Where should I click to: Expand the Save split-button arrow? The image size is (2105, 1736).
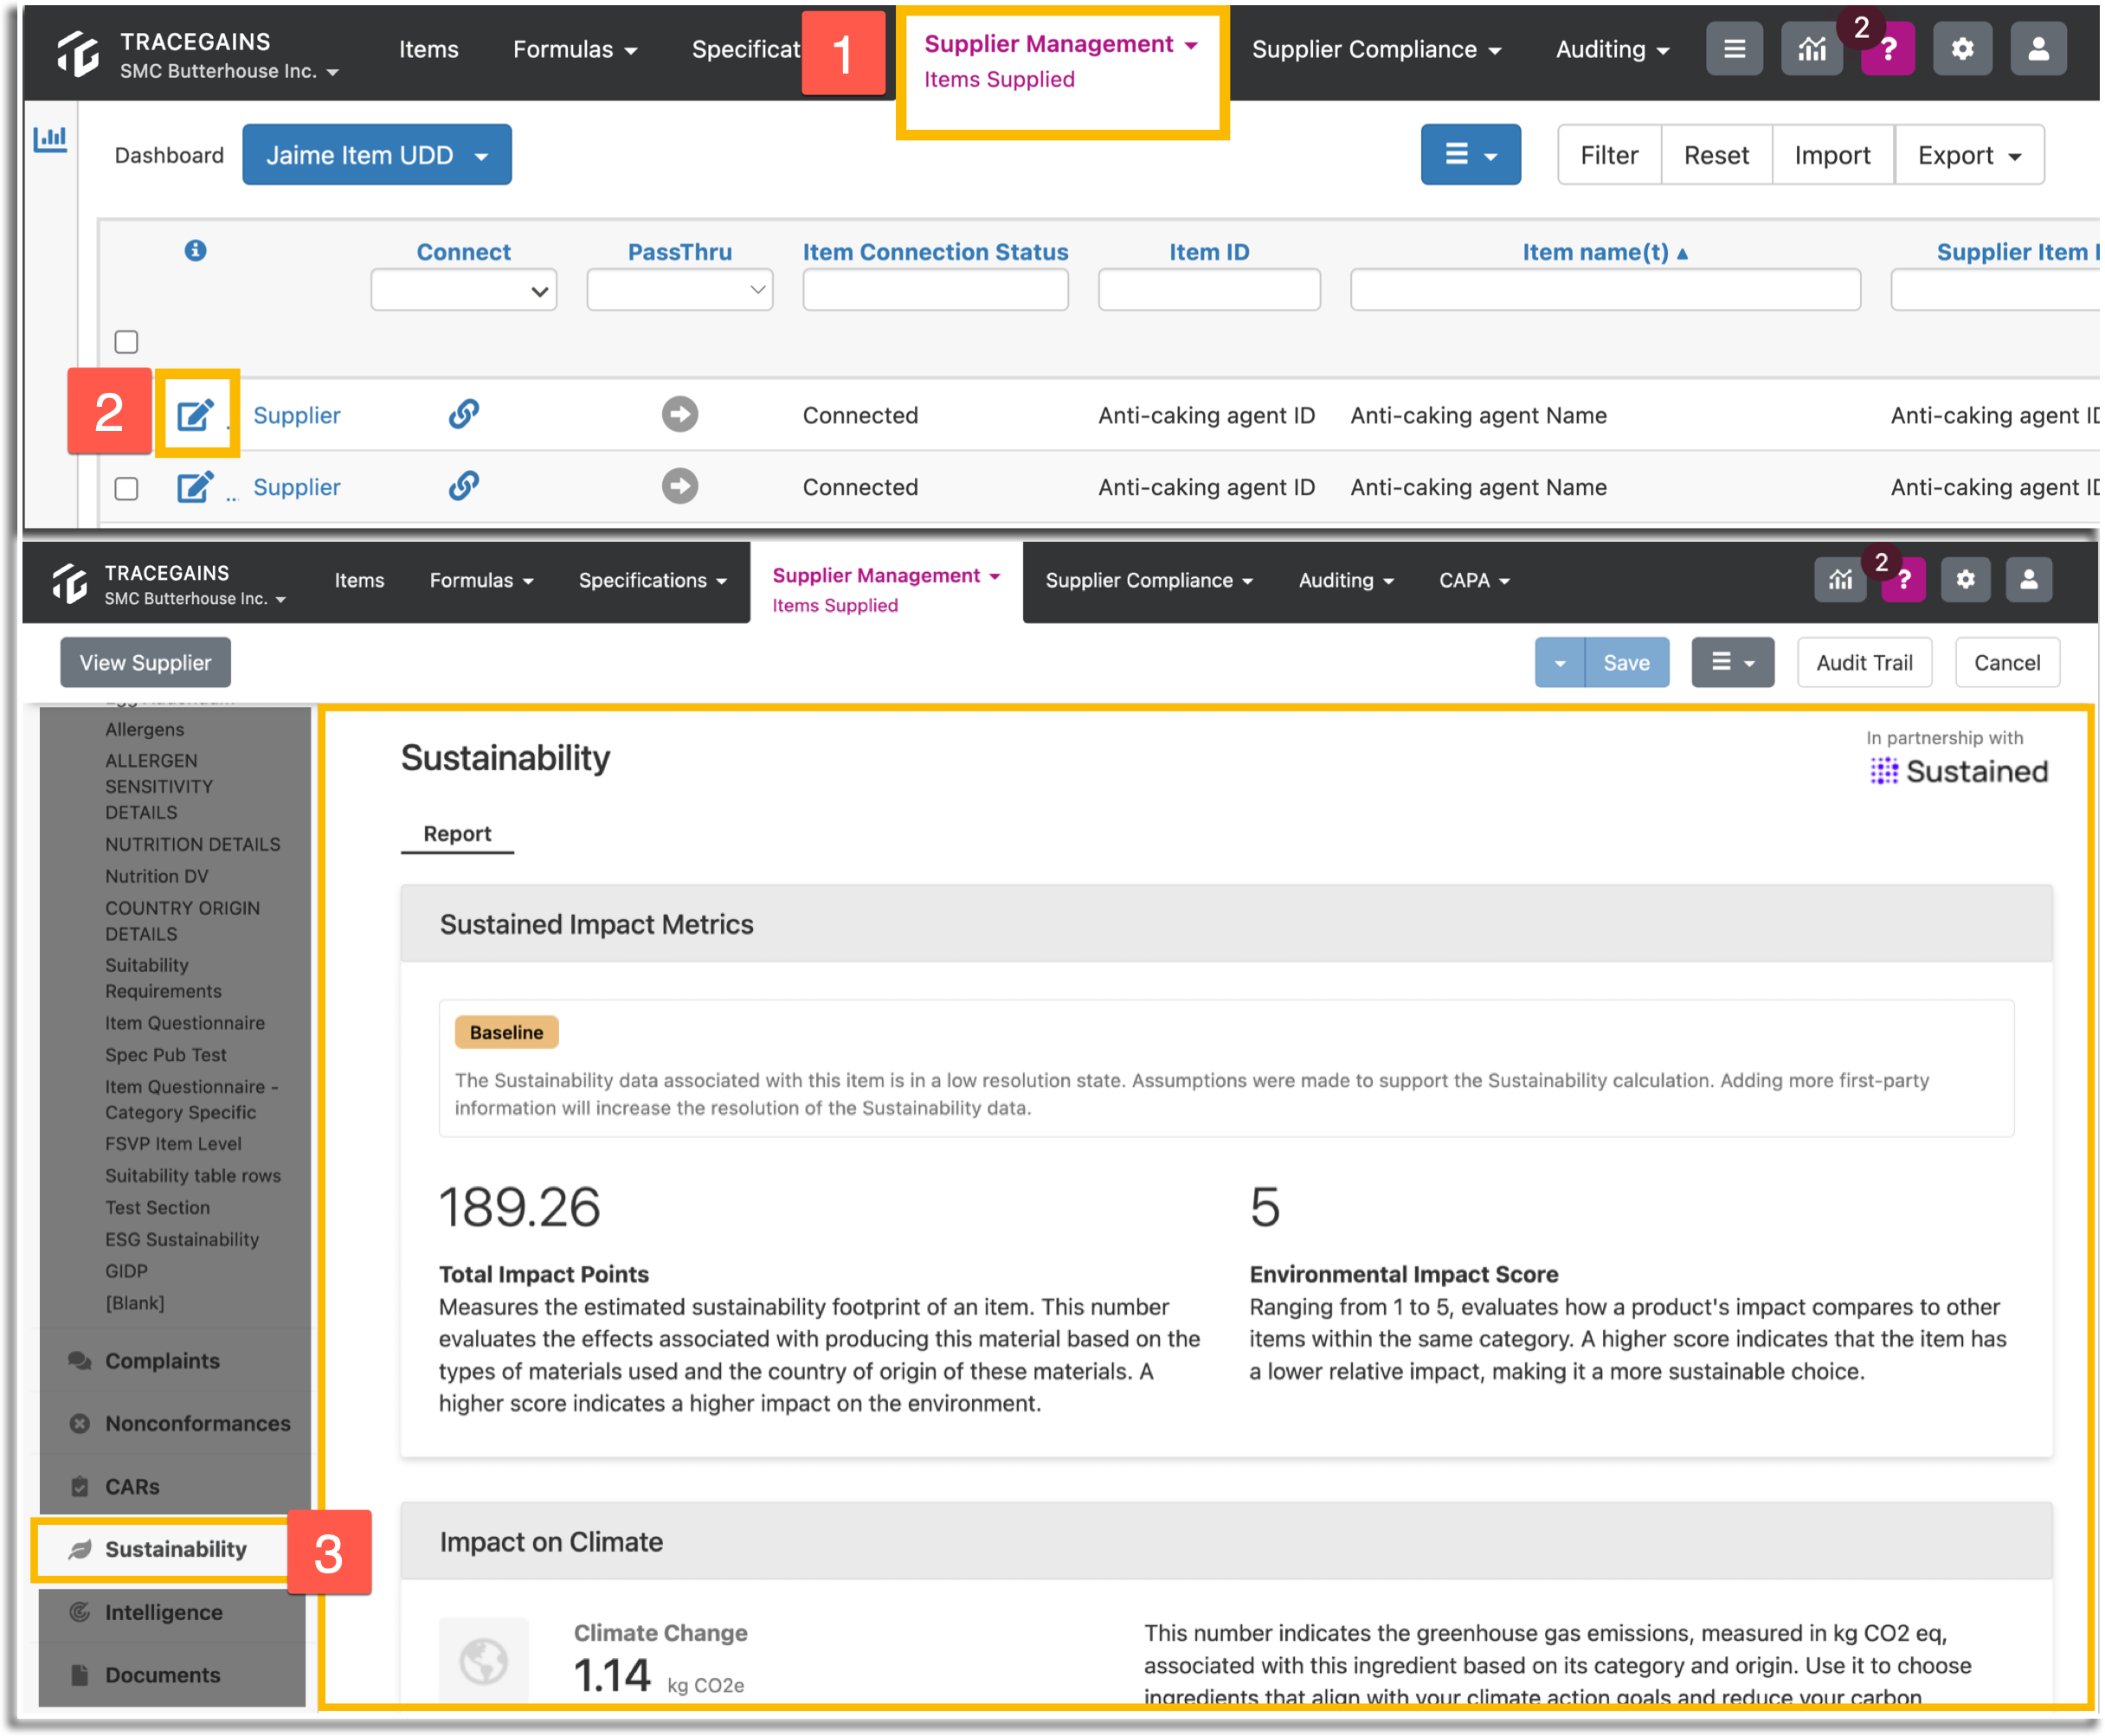pyautogui.click(x=1560, y=662)
